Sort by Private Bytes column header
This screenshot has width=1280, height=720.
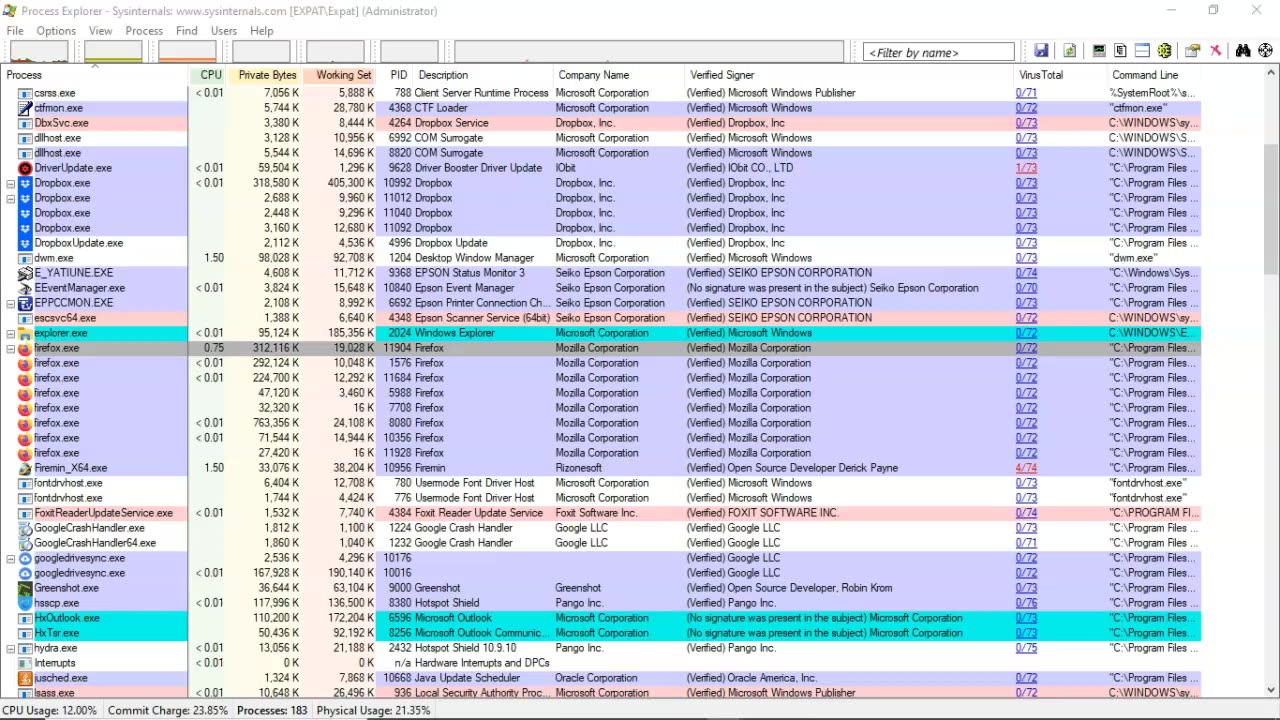click(x=265, y=75)
